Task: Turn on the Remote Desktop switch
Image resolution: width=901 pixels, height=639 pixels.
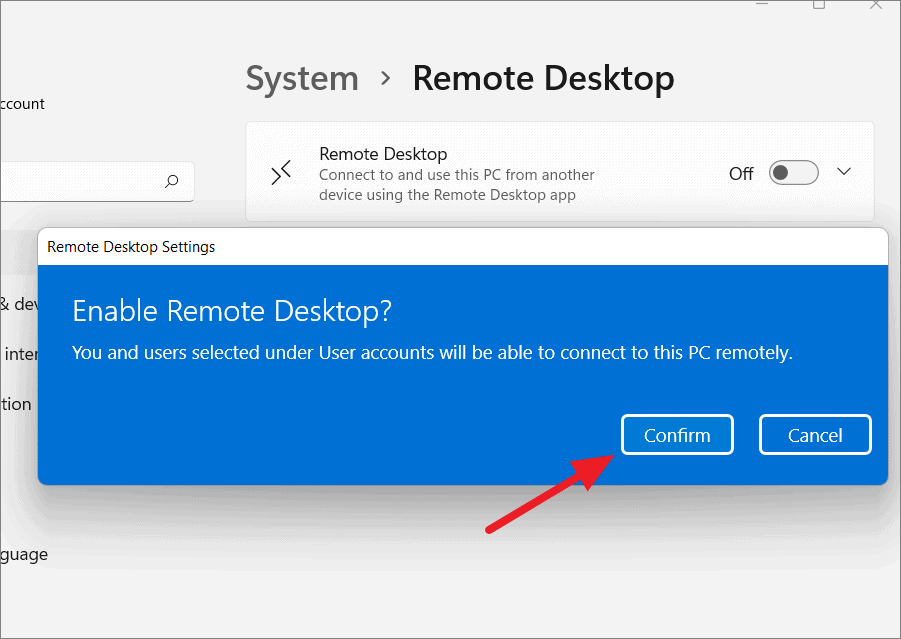Action: point(793,172)
